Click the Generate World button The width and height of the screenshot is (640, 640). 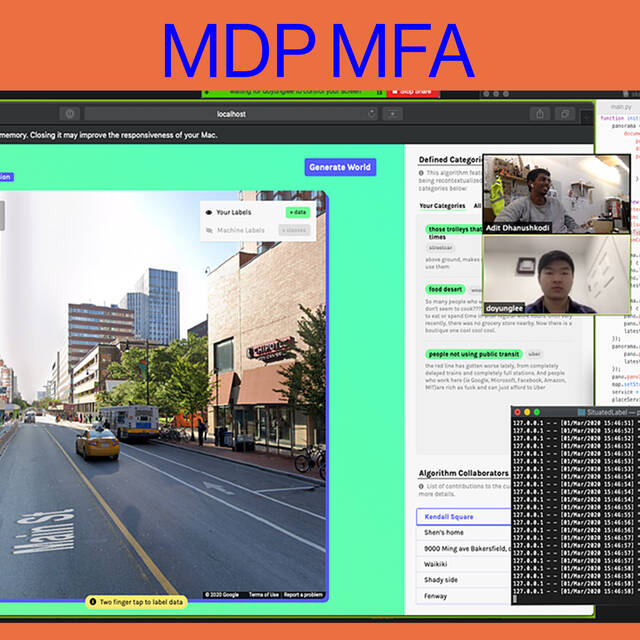(340, 167)
